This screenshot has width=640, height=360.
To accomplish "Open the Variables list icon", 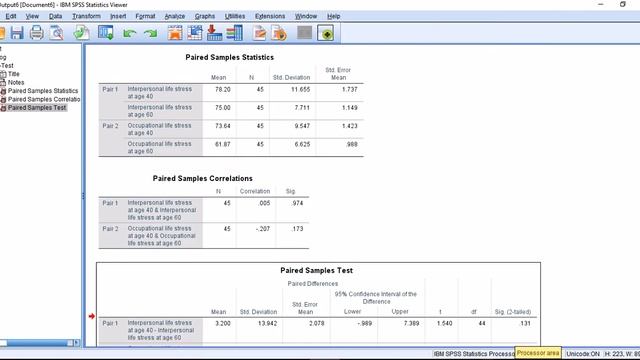I will [235, 33].
